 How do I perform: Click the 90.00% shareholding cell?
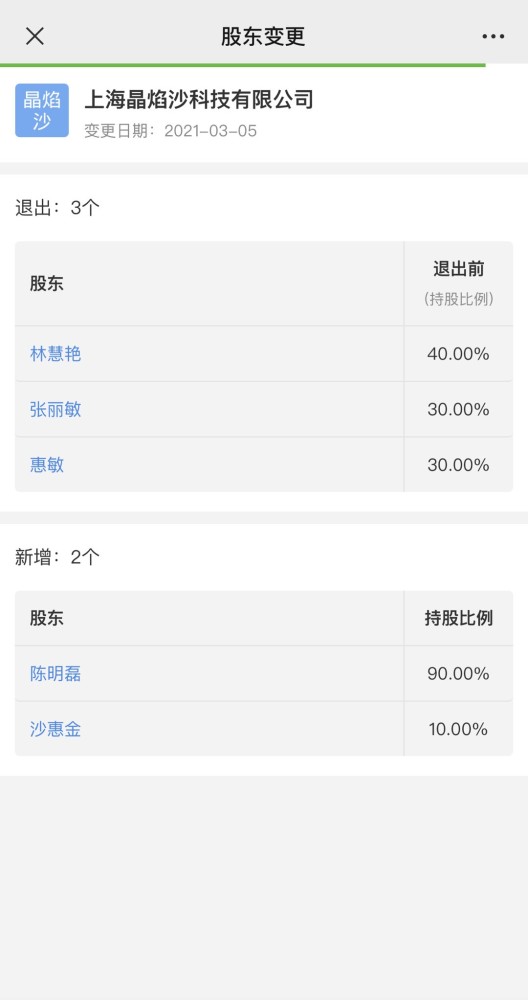[x=458, y=674]
